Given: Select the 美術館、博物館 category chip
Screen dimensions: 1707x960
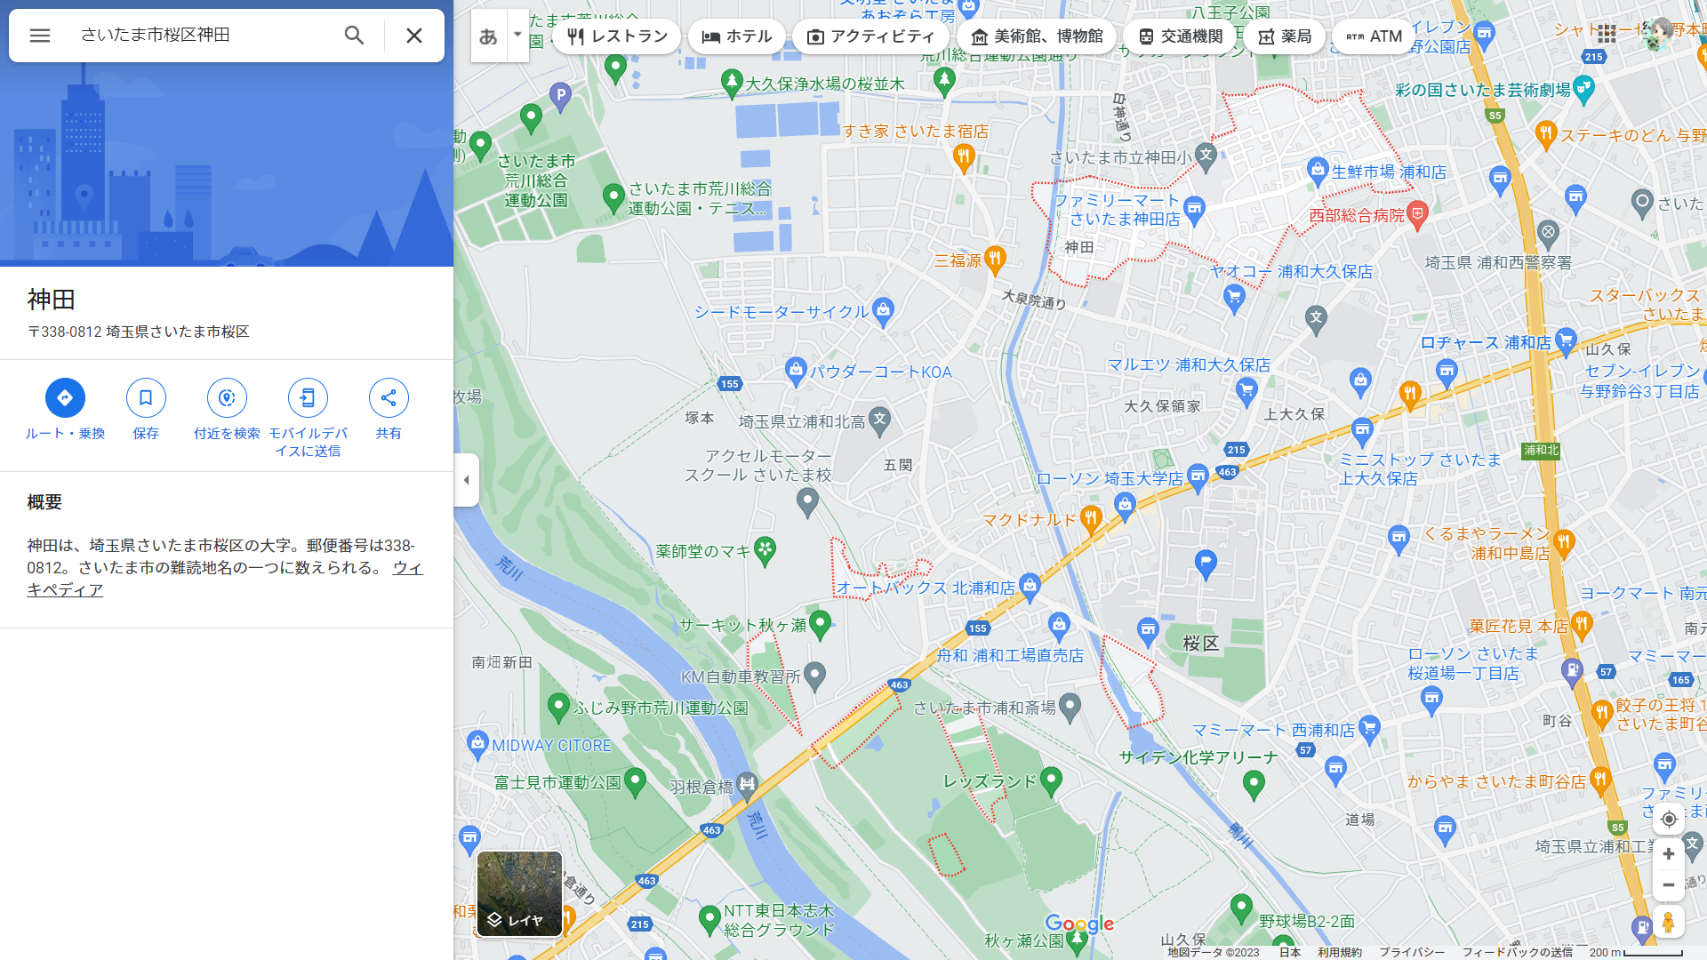Looking at the screenshot, I should pos(1037,36).
